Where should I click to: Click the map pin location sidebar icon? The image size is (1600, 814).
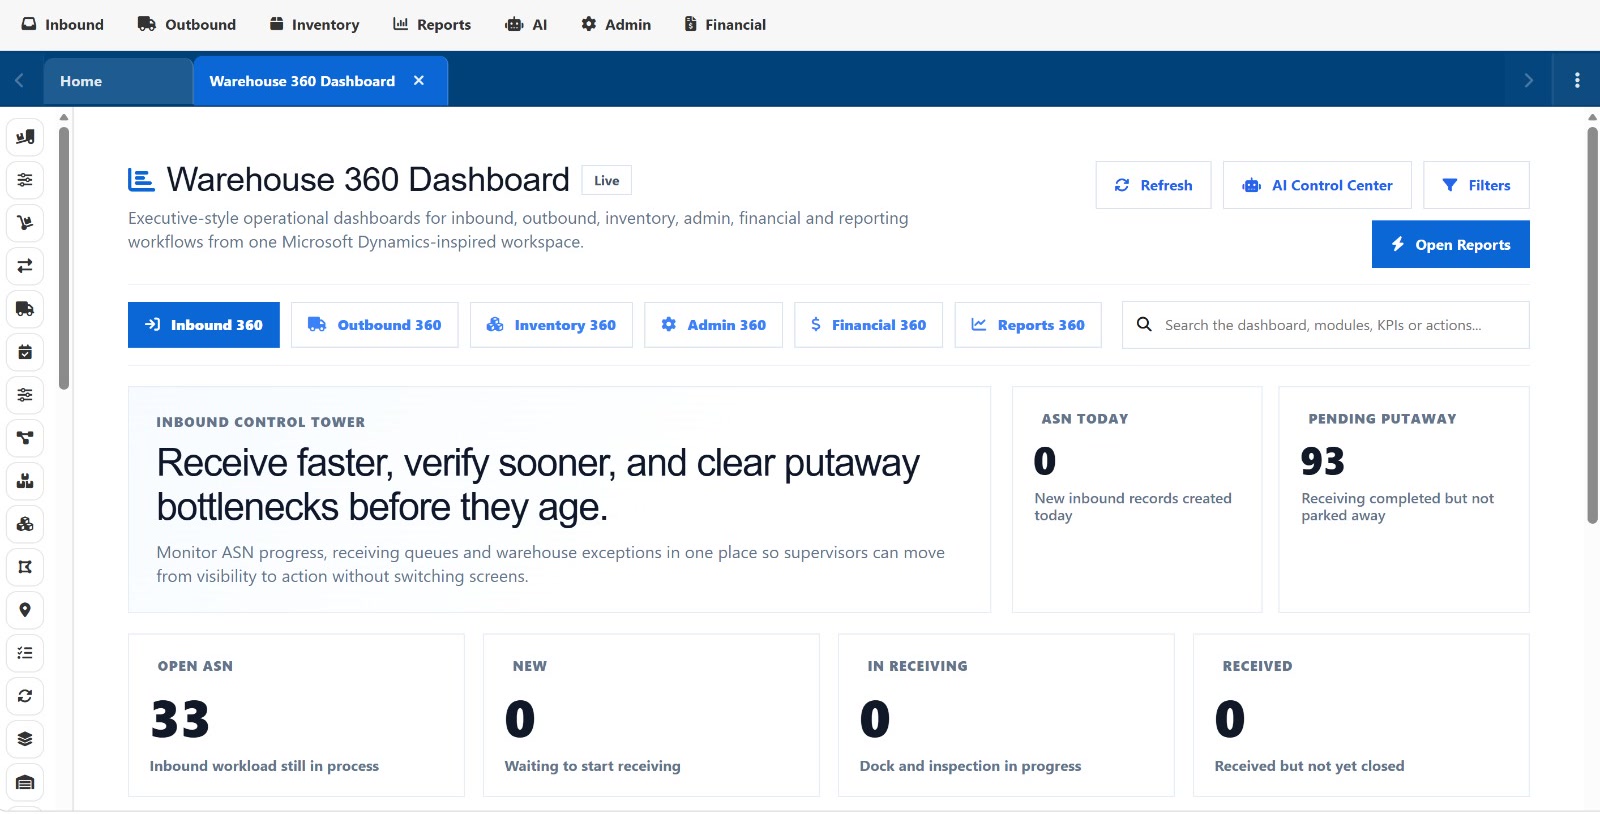point(25,610)
